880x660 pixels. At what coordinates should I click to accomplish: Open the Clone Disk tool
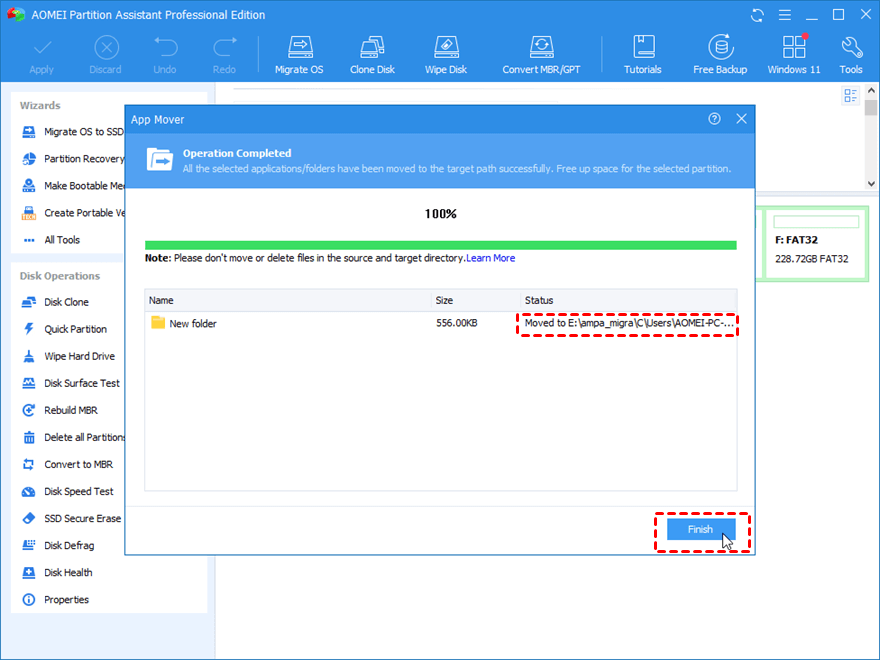[372, 54]
